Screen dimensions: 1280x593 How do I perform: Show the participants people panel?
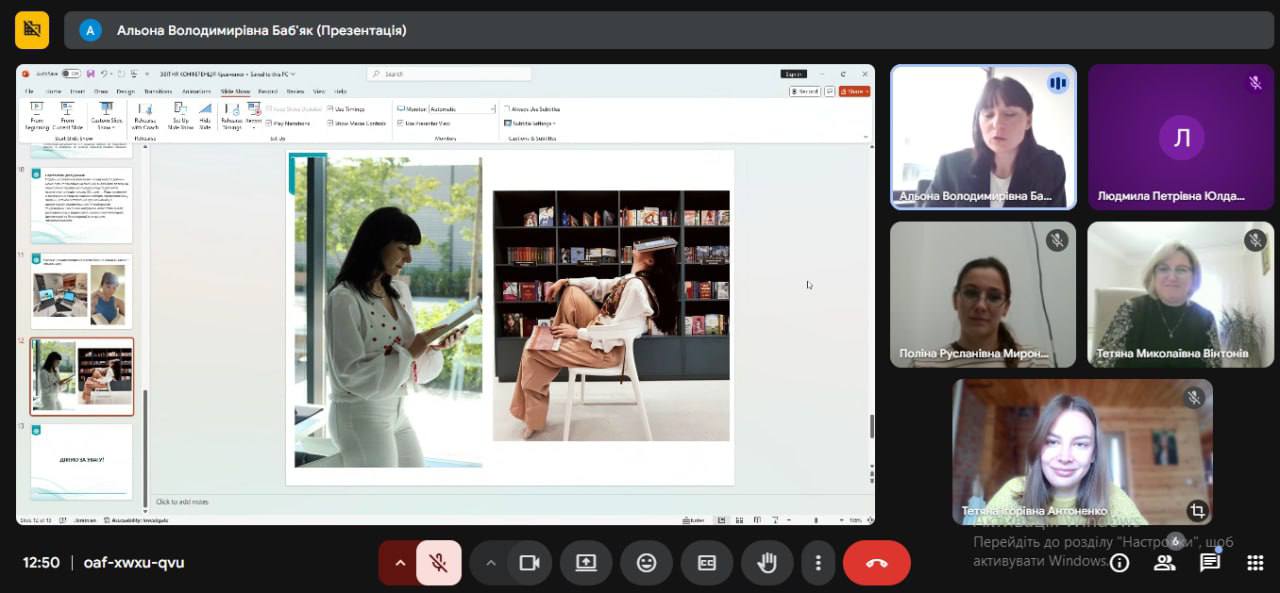tap(1164, 563)
